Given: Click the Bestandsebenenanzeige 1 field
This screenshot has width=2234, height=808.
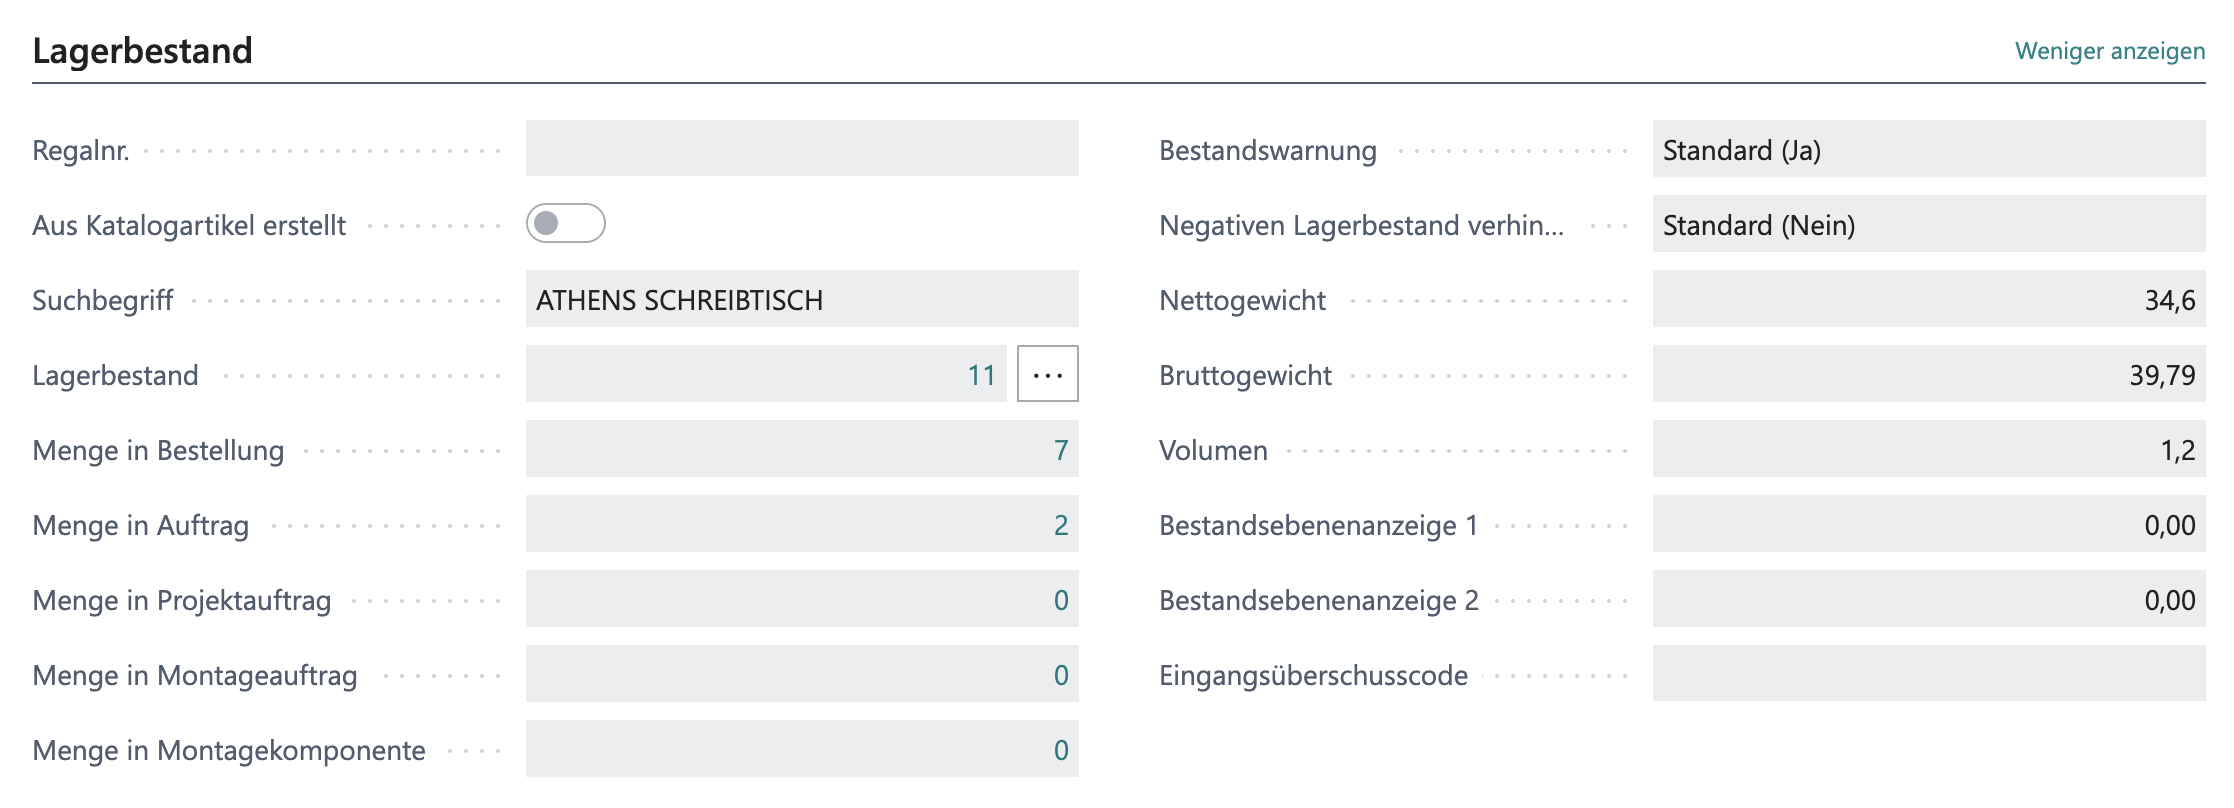Looking at the screenshot, I should point(1927,524).
